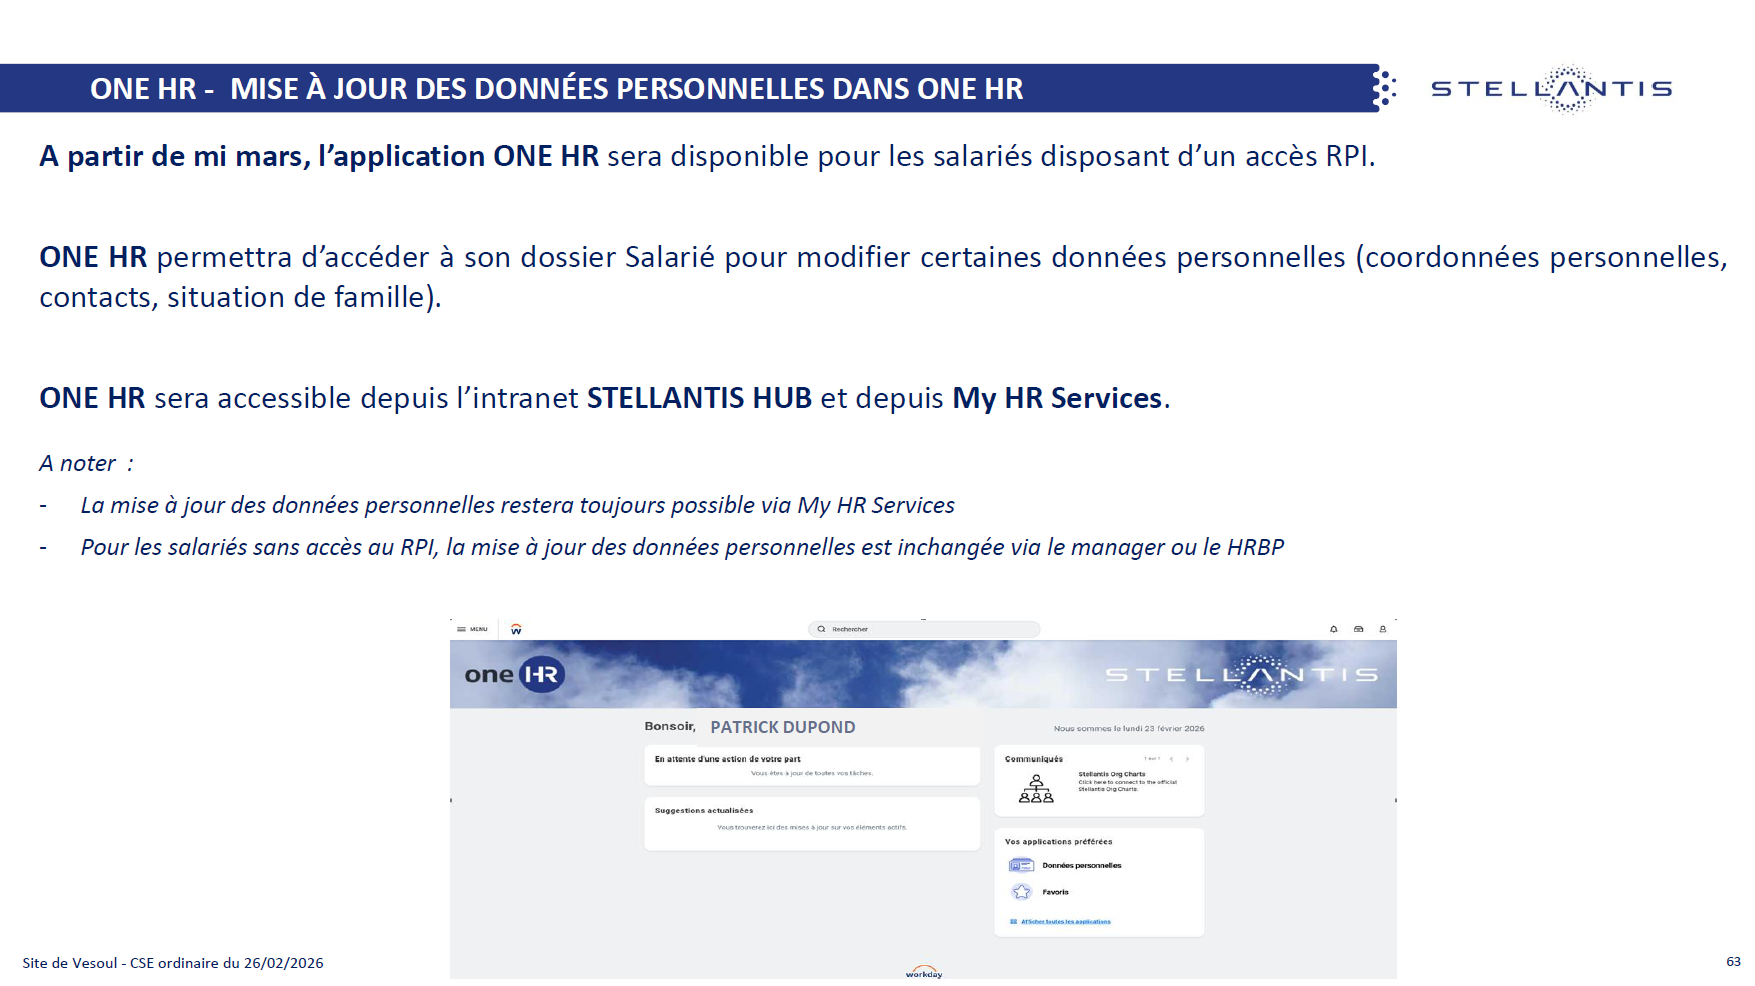Image resolution: width=1755 pixels, height=986 pixels.
Task: Go to next Communiqués announcement arrow
Action: point(1187,759)
